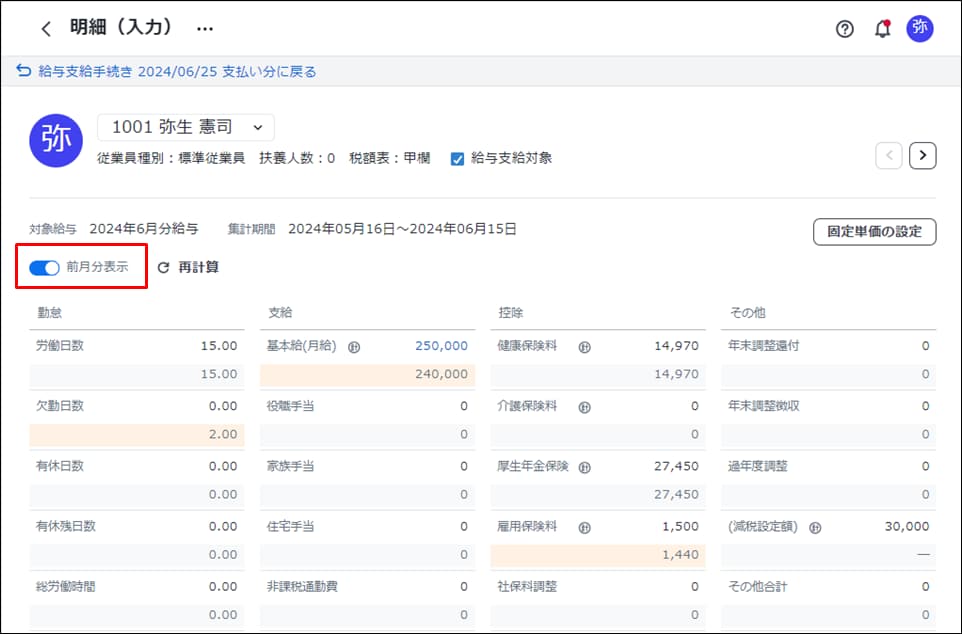The height and width of the screenshot is (634, 962).
Task: Click the highlighted 2.00 absence value
Action: [223, 434]
